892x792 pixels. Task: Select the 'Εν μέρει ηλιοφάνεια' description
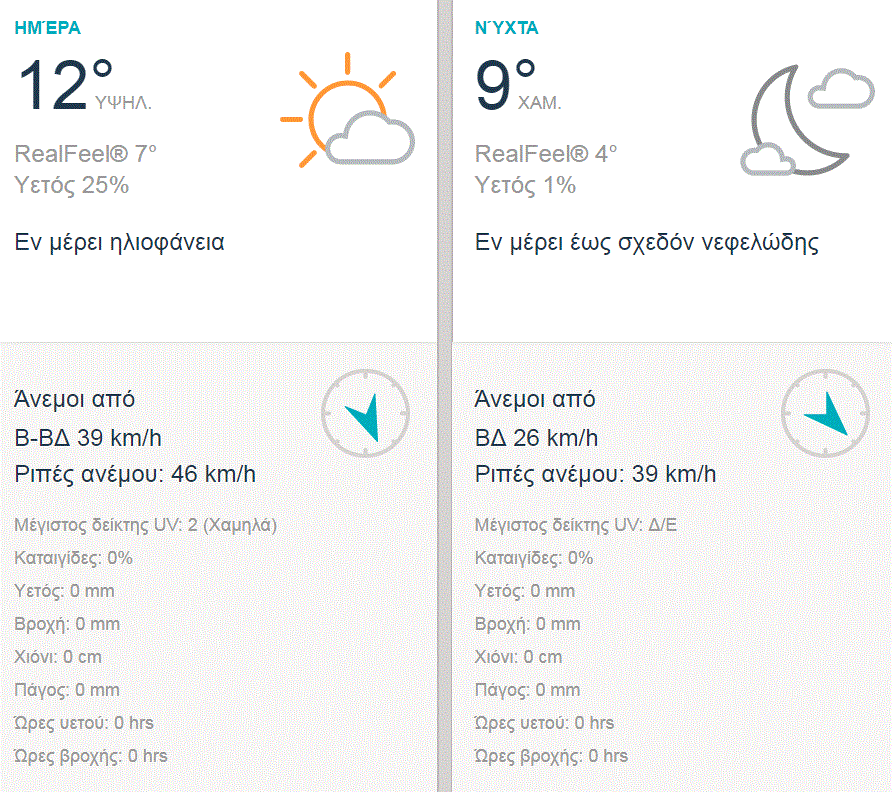(119, 242)
